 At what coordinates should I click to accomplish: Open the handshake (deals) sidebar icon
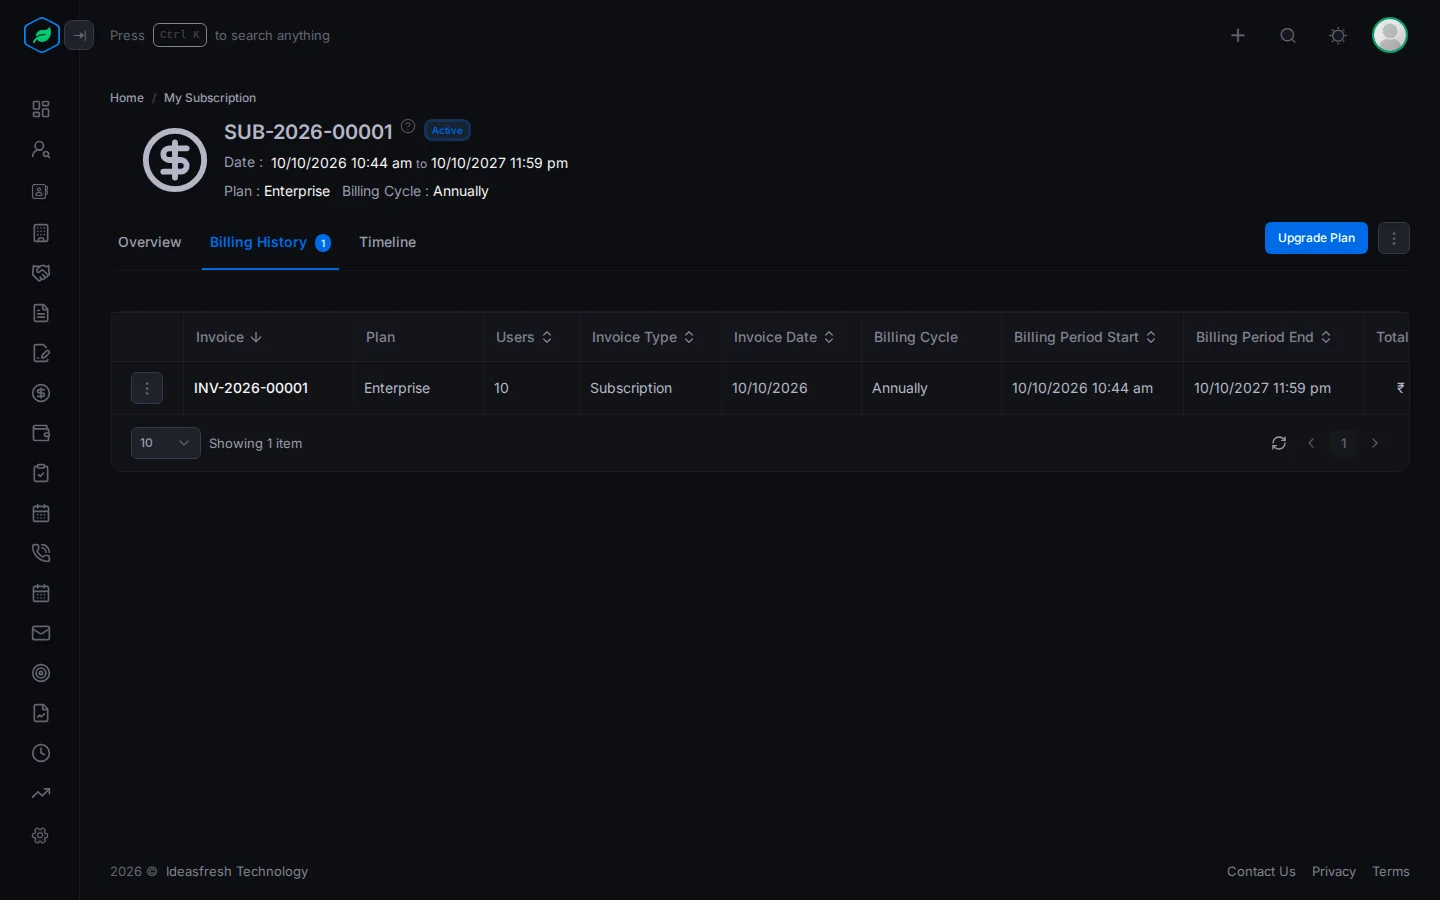tap(41, 273)
